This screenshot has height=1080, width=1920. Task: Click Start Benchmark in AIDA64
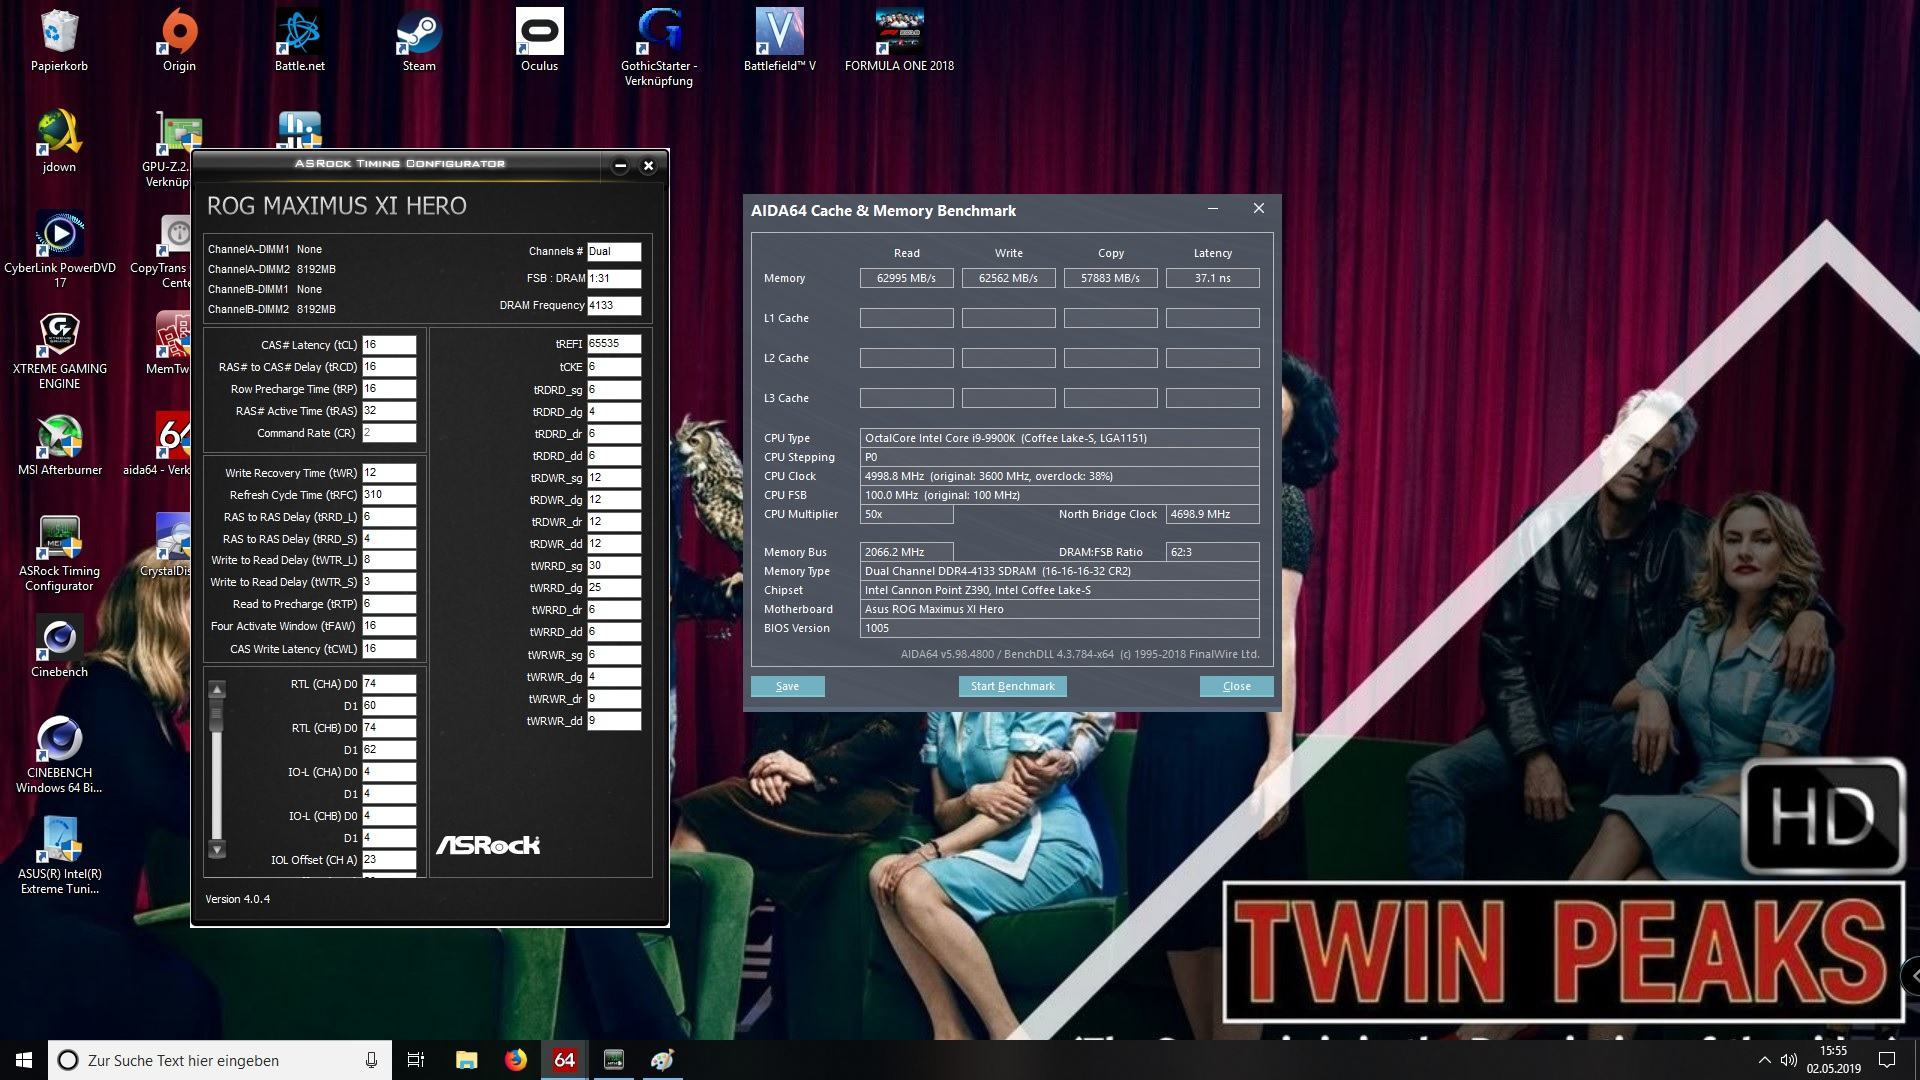point(1012,686)
